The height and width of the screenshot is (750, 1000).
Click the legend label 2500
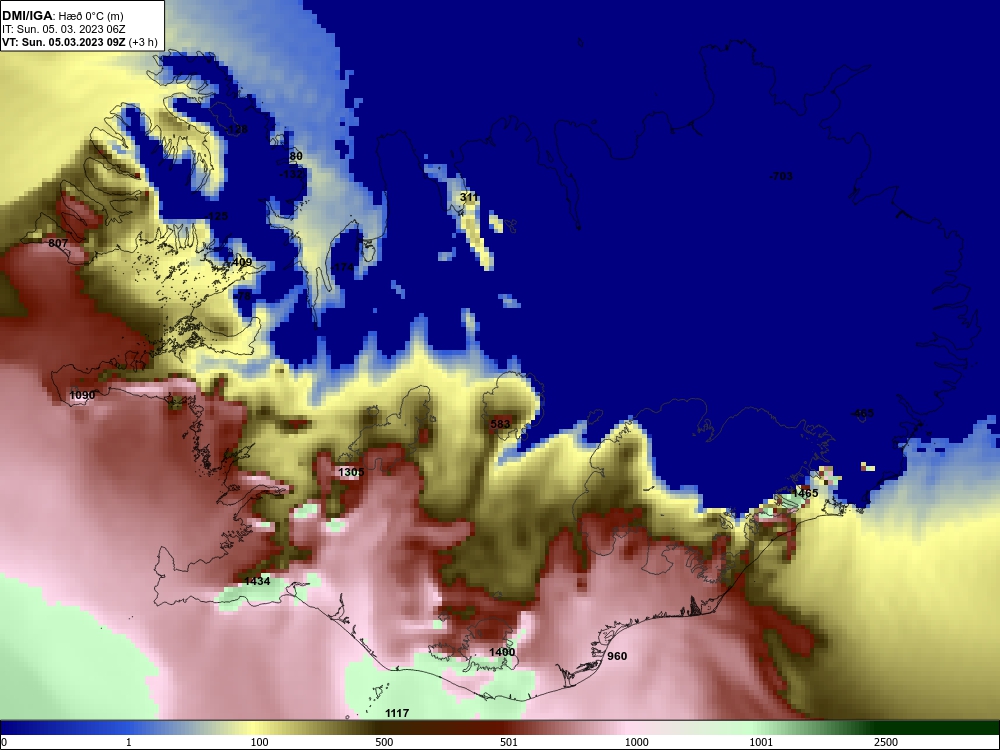click(x=886, y=742)
